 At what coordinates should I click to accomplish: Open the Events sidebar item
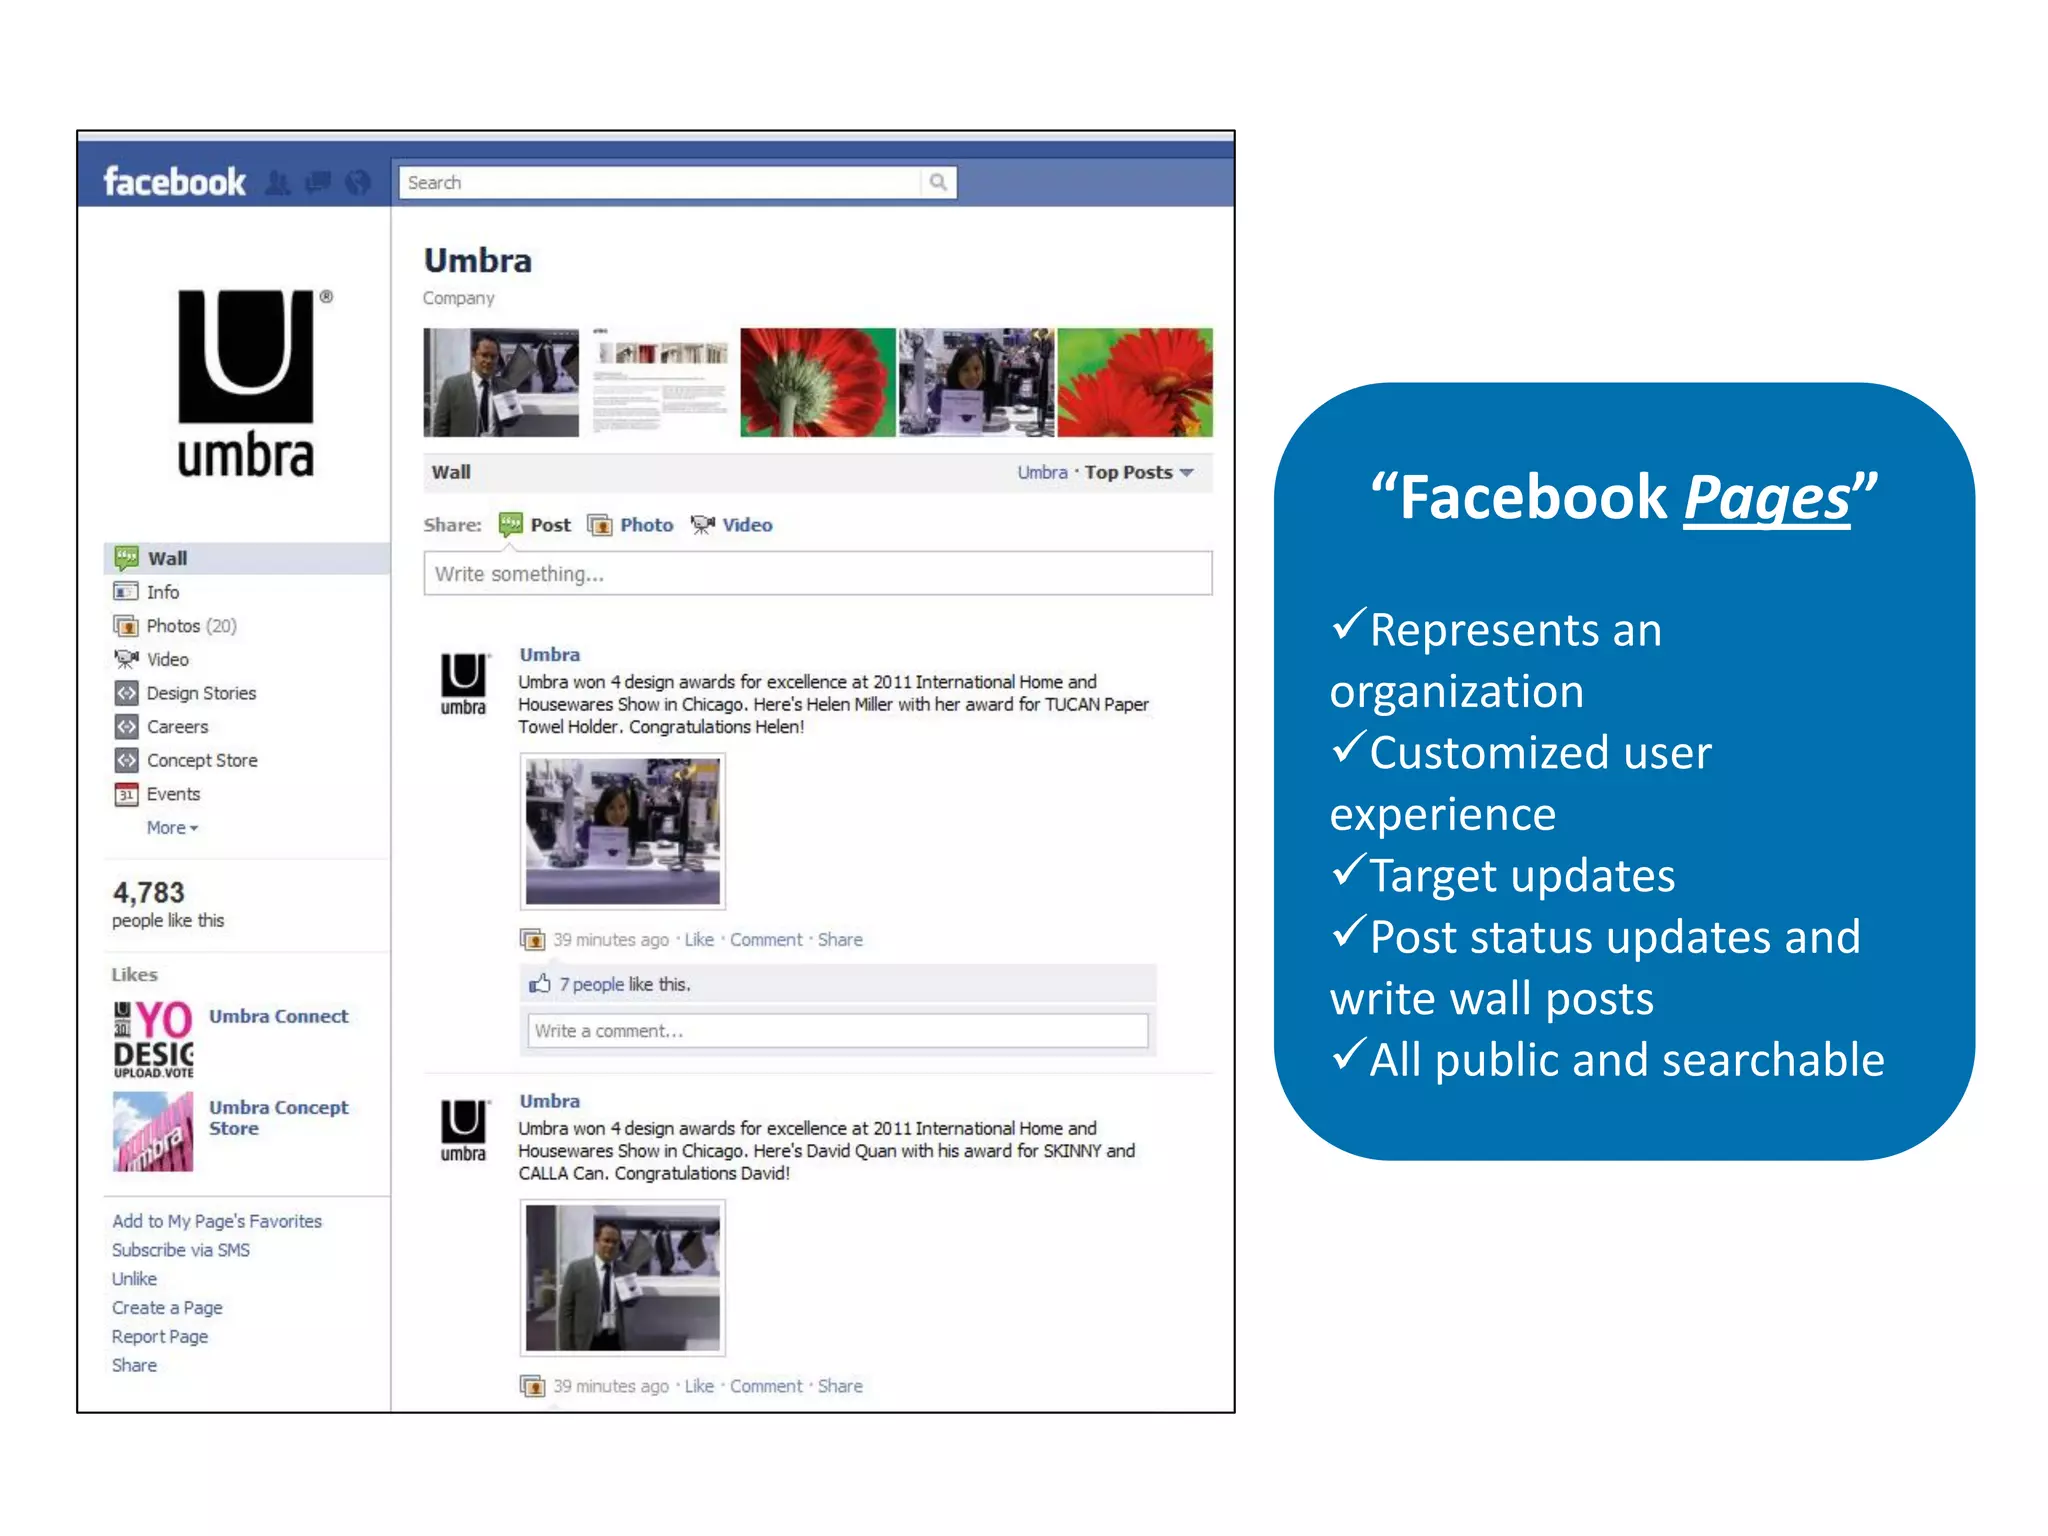(x=173, y=794)
